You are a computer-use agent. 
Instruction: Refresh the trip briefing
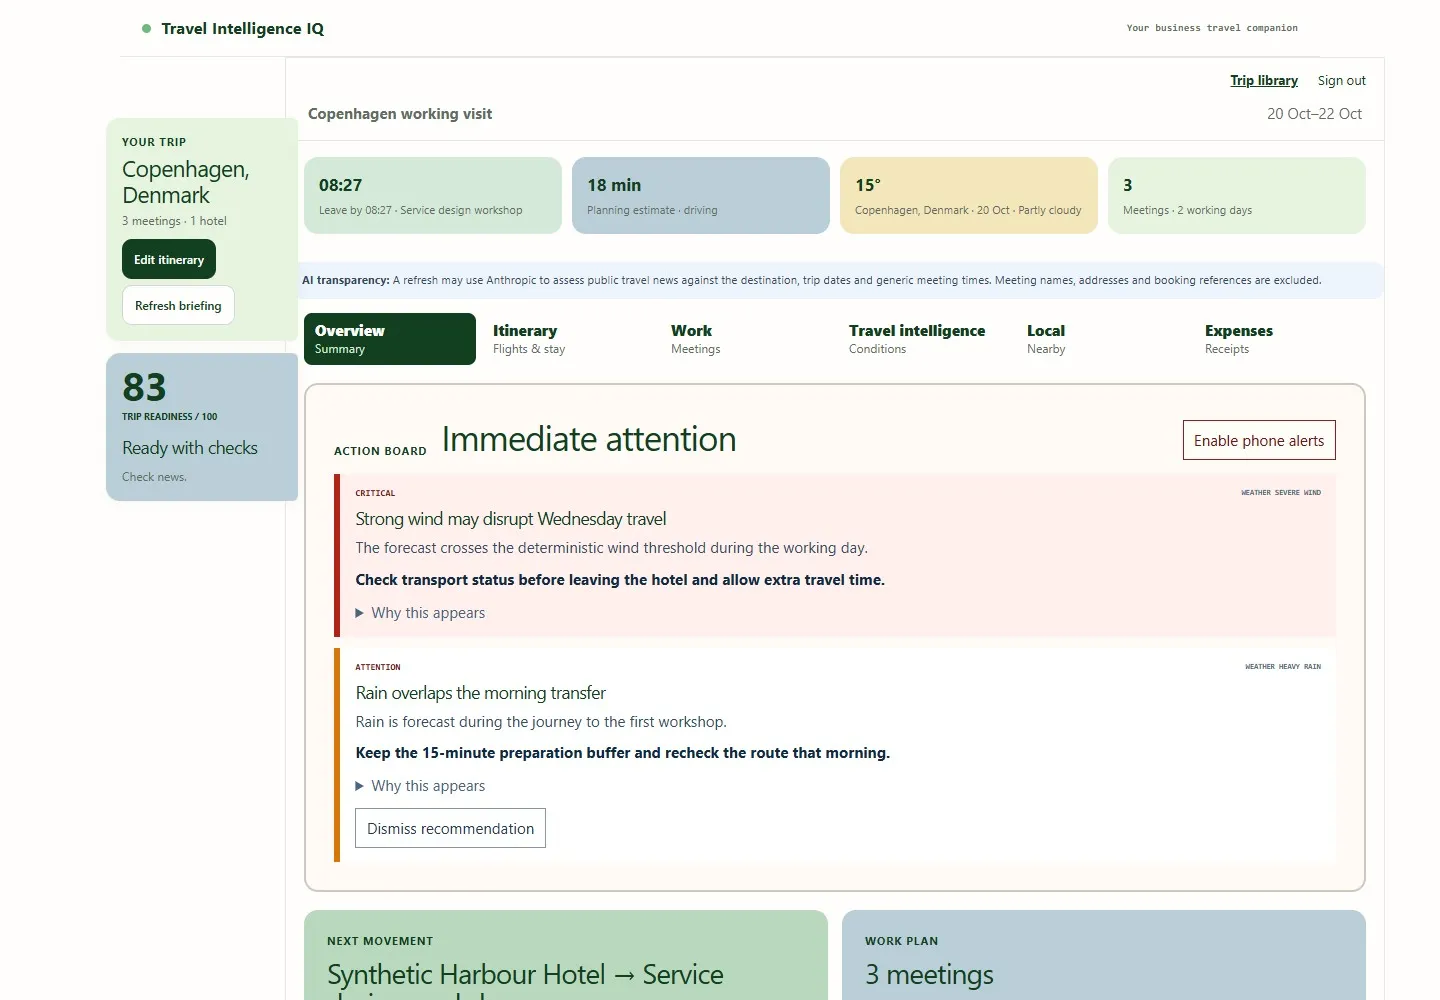(x=178, y=305)
